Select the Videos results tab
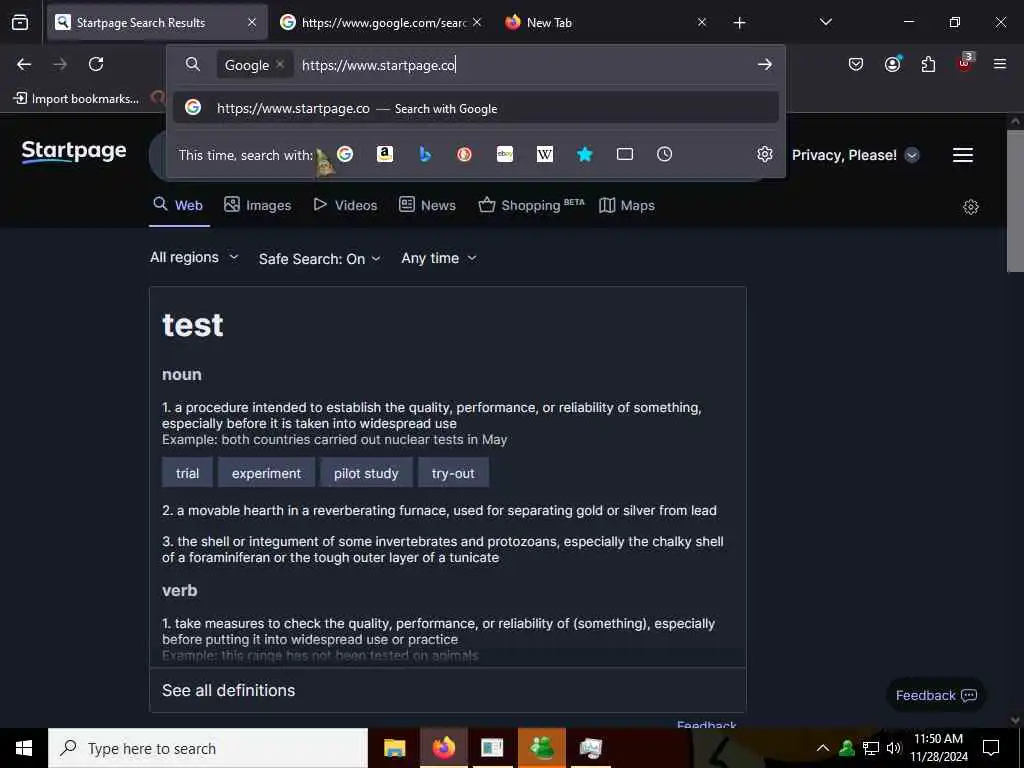1024x768 pixels. click(x=345, y=205)
